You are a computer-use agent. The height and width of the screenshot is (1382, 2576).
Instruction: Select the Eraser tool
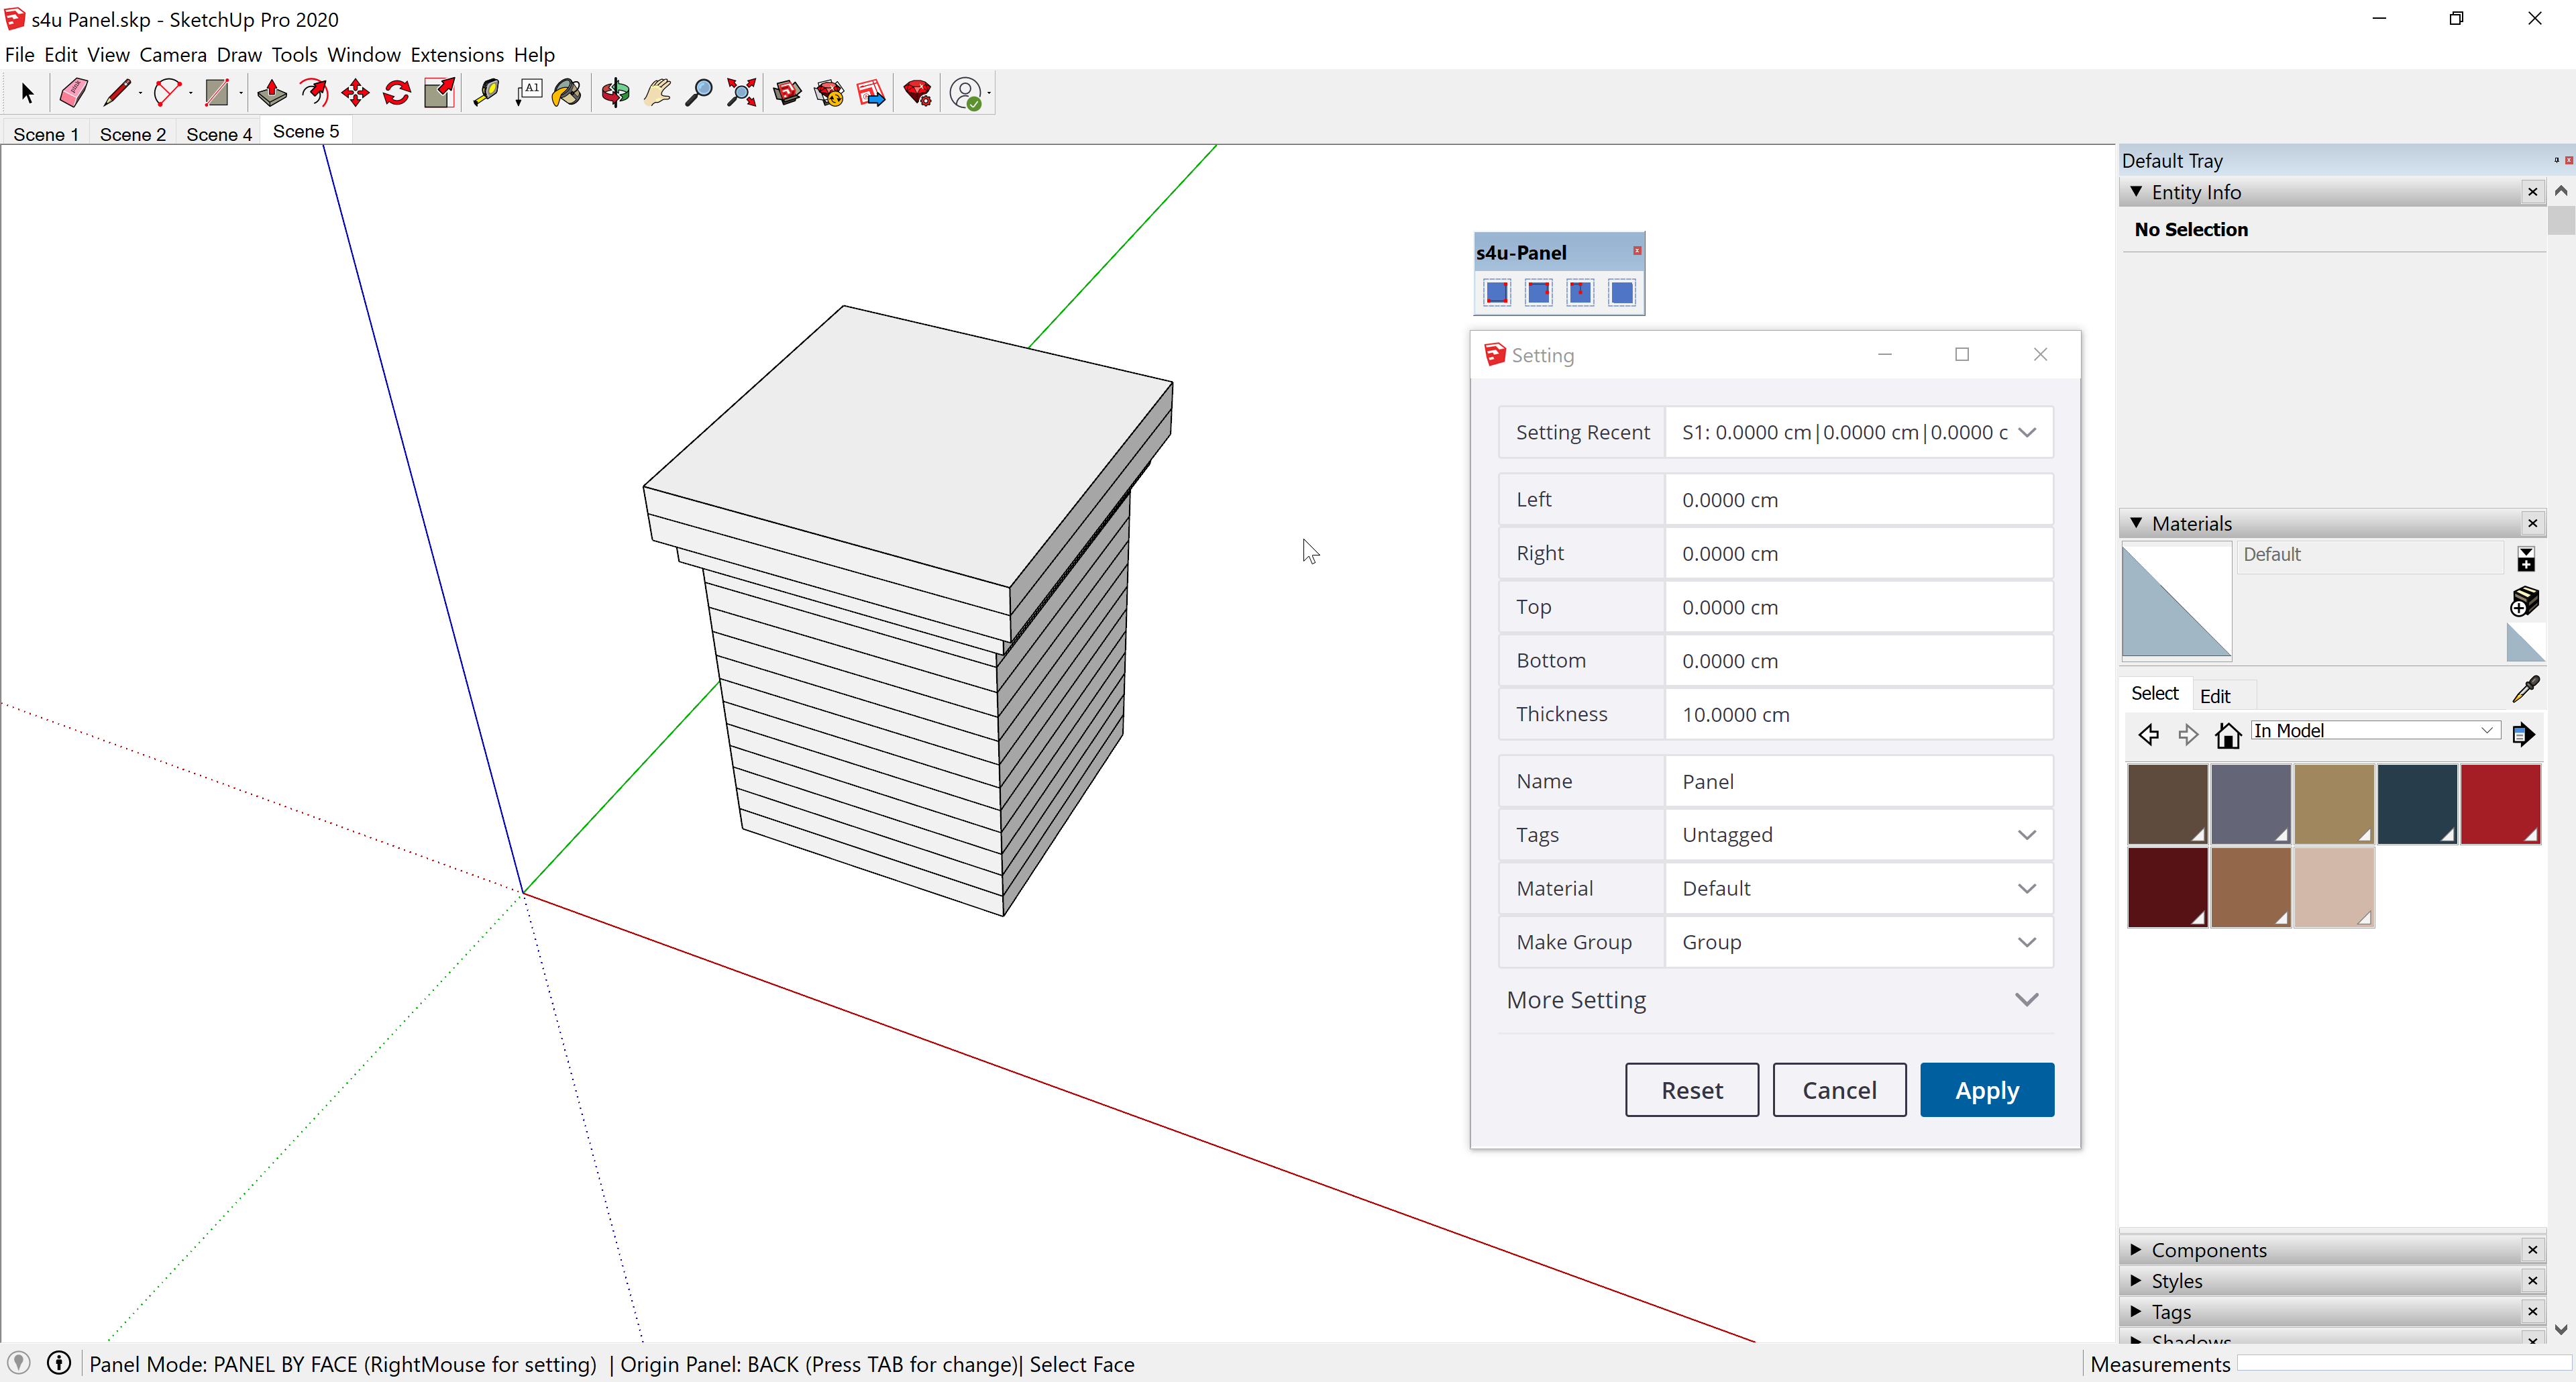[x=72, y=92]
